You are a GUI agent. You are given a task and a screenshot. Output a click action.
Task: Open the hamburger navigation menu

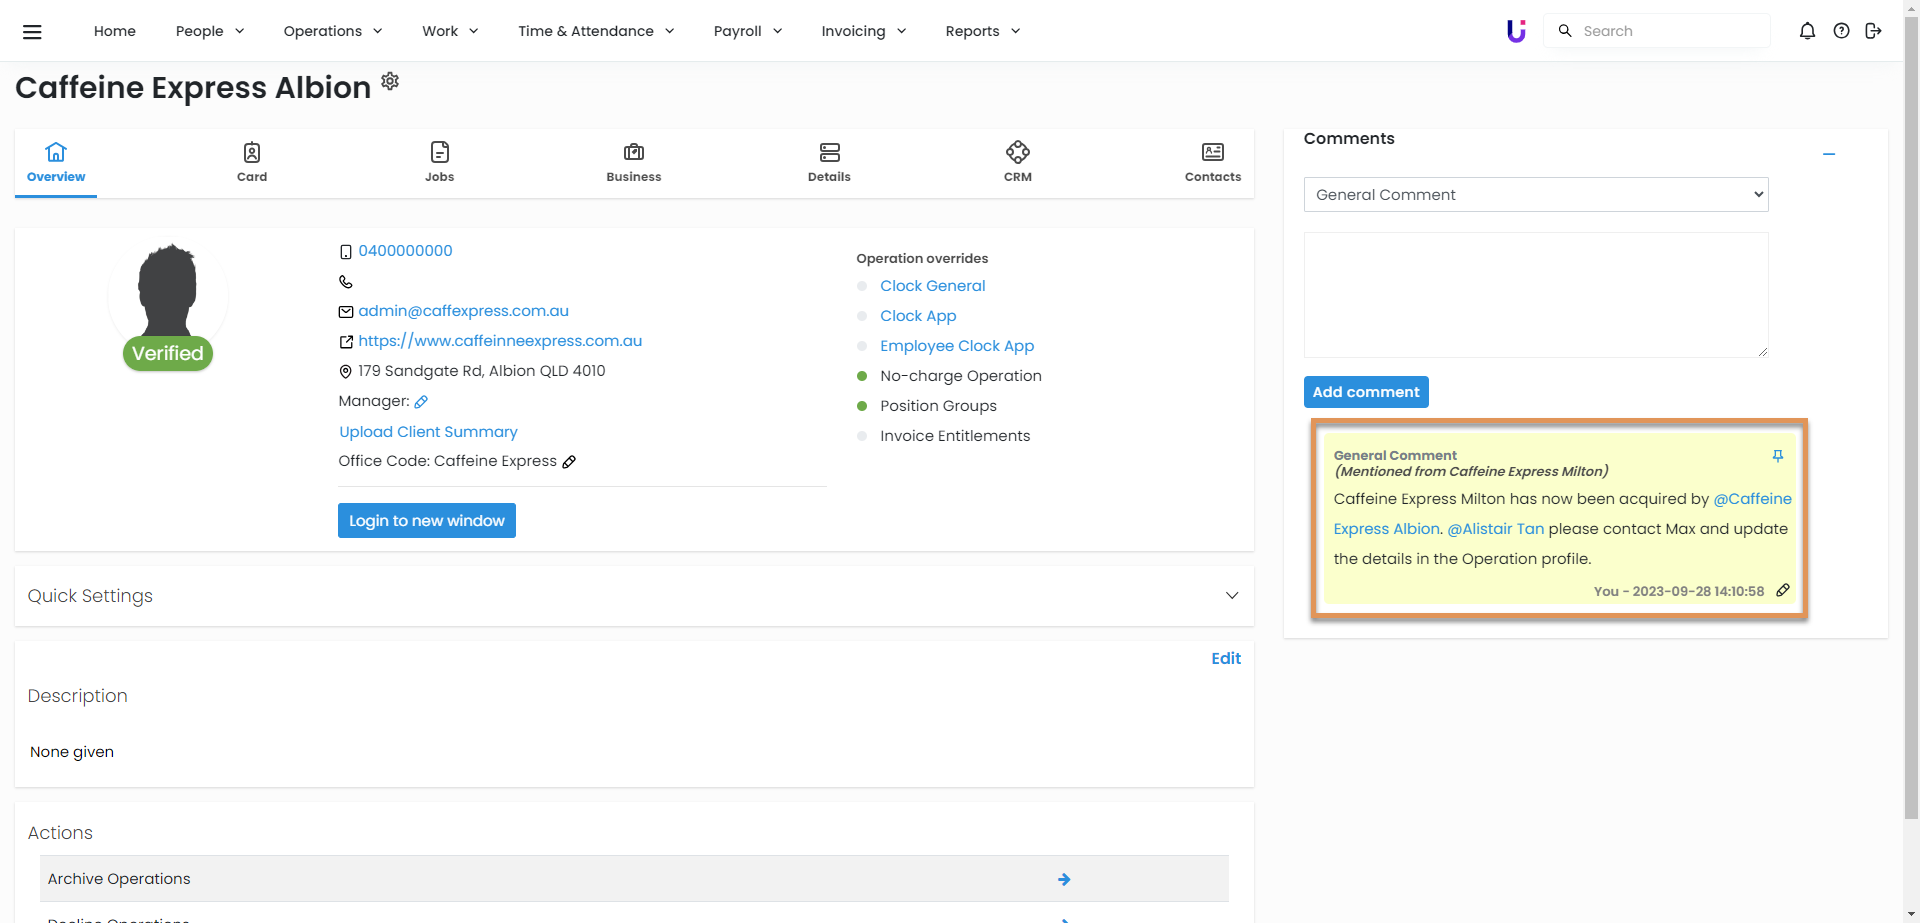pos(32,31)
